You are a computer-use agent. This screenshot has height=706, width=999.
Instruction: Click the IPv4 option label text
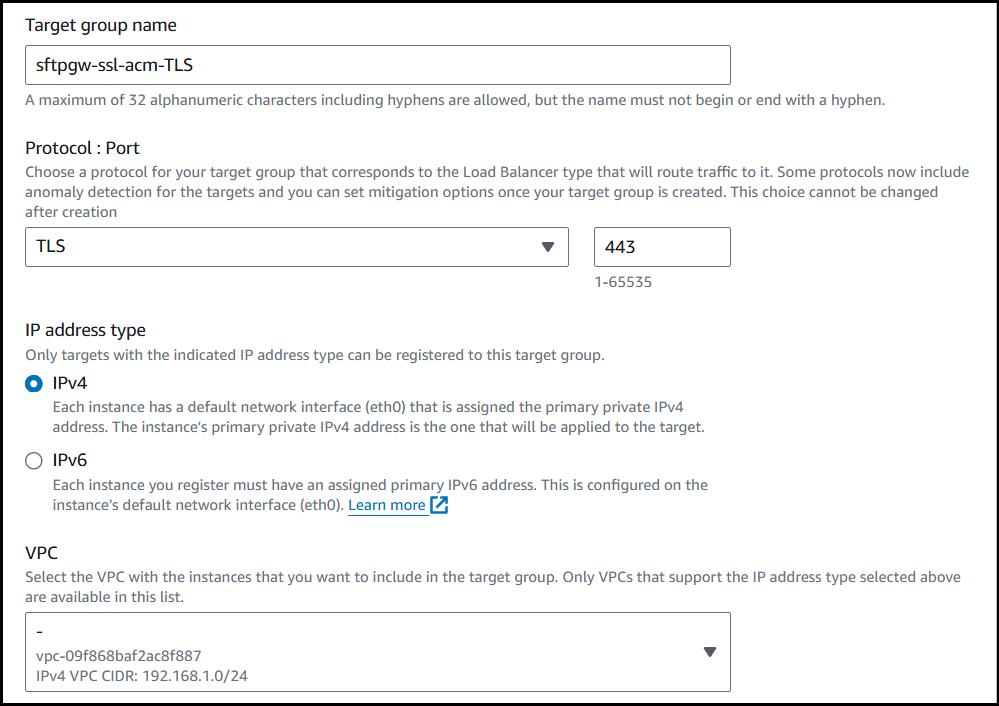[x=70, y=383]
